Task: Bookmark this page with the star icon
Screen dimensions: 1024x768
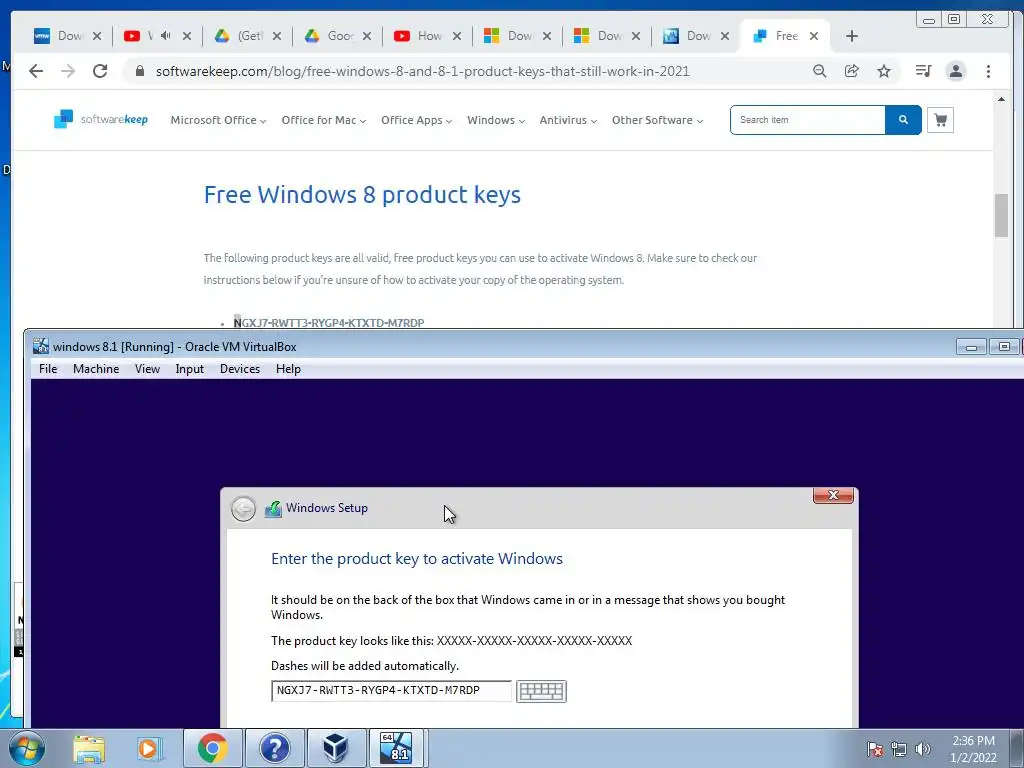Action: pos(884,71)
